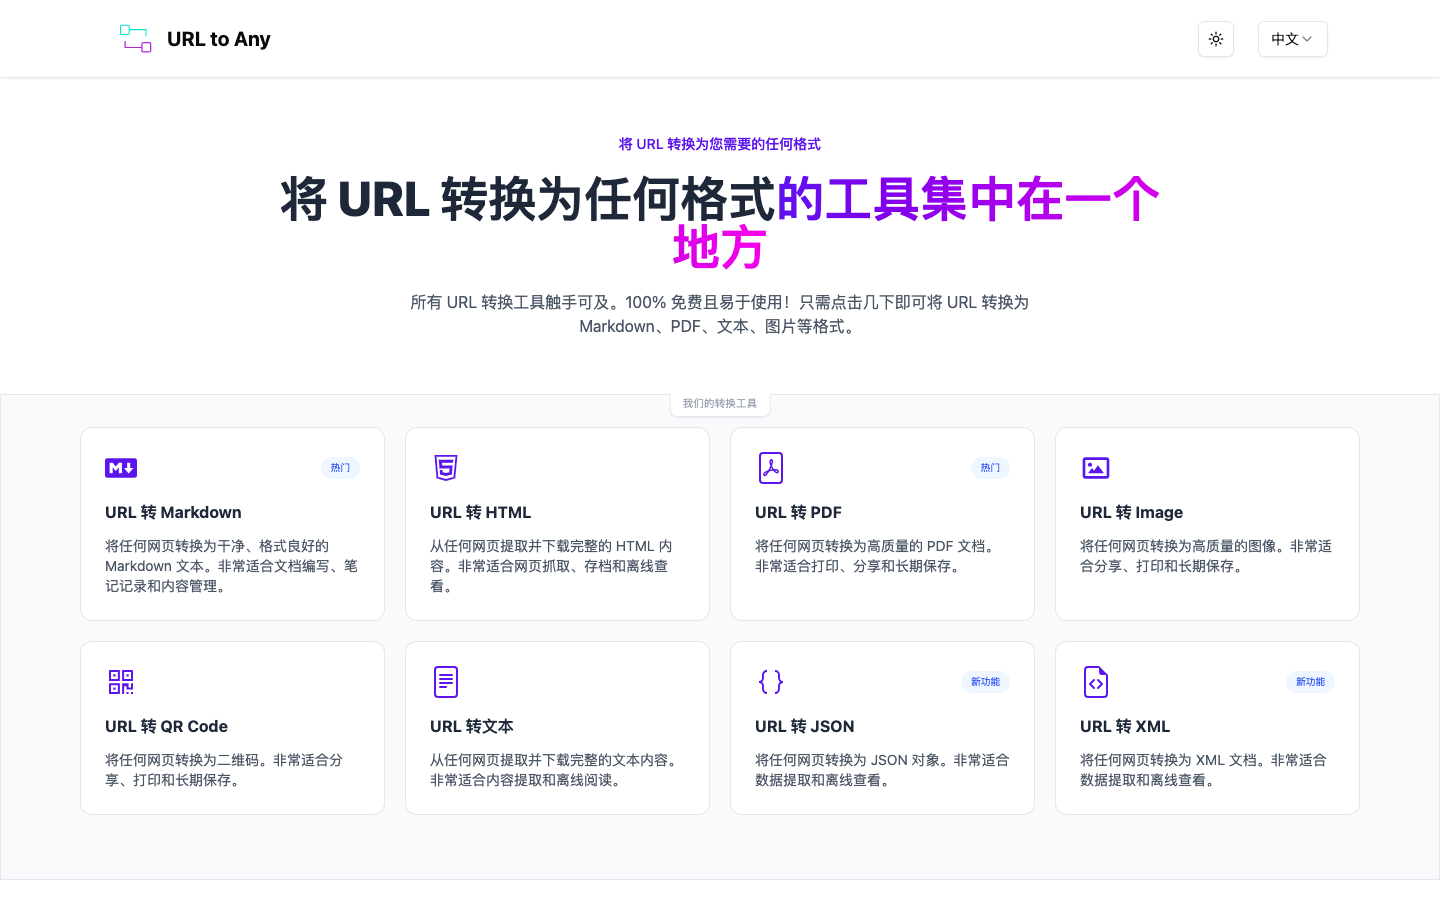
Task: Click the purple tagline 将 URL 转换为您需要的任何格式
Action: point(720,144)
